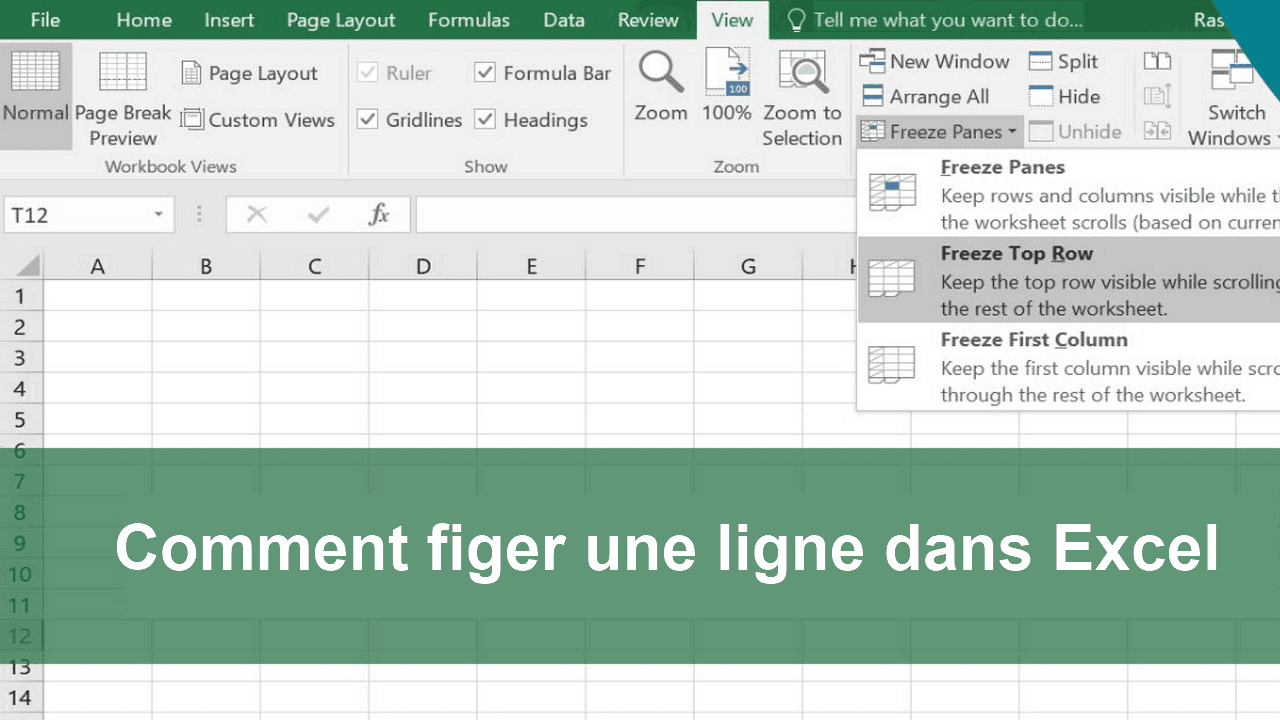Open the Formulas ribbon tab
Viewport: 1280px width, 720px height.
[x=469, y=20]
